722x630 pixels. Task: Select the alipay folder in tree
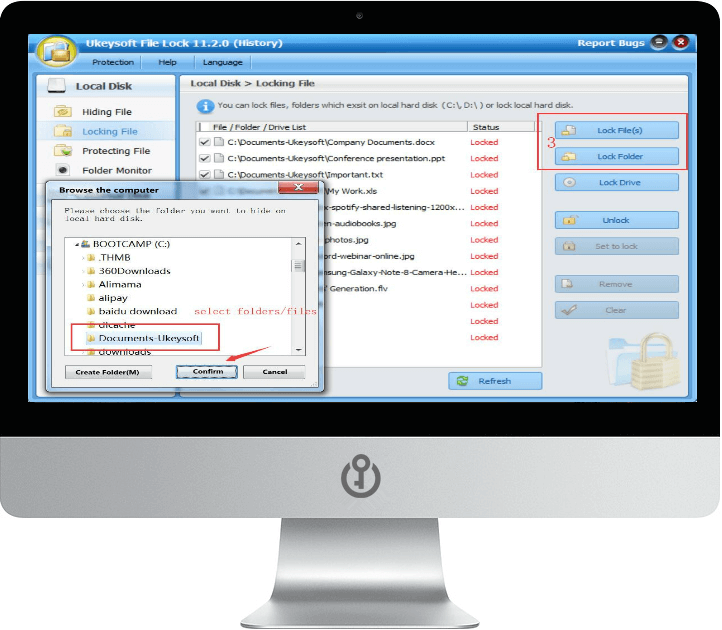[x=113, y=298]
